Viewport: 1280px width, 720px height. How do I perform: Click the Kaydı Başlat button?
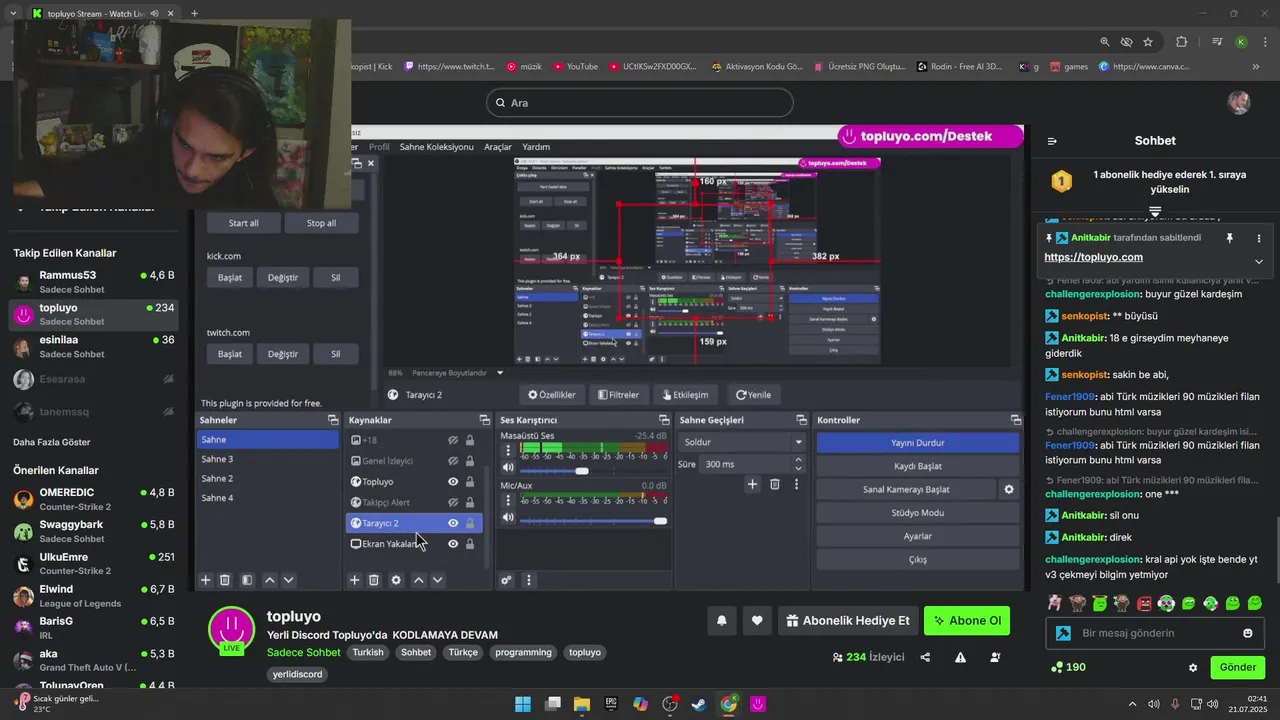[918, 466]
